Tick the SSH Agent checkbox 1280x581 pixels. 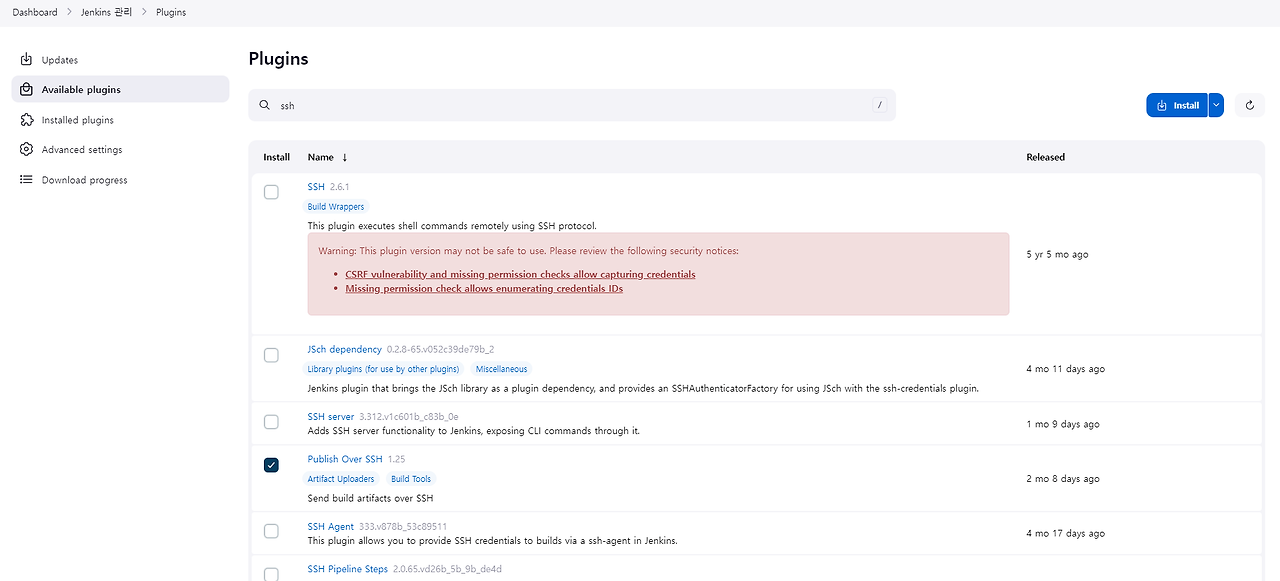coord(271,531)
